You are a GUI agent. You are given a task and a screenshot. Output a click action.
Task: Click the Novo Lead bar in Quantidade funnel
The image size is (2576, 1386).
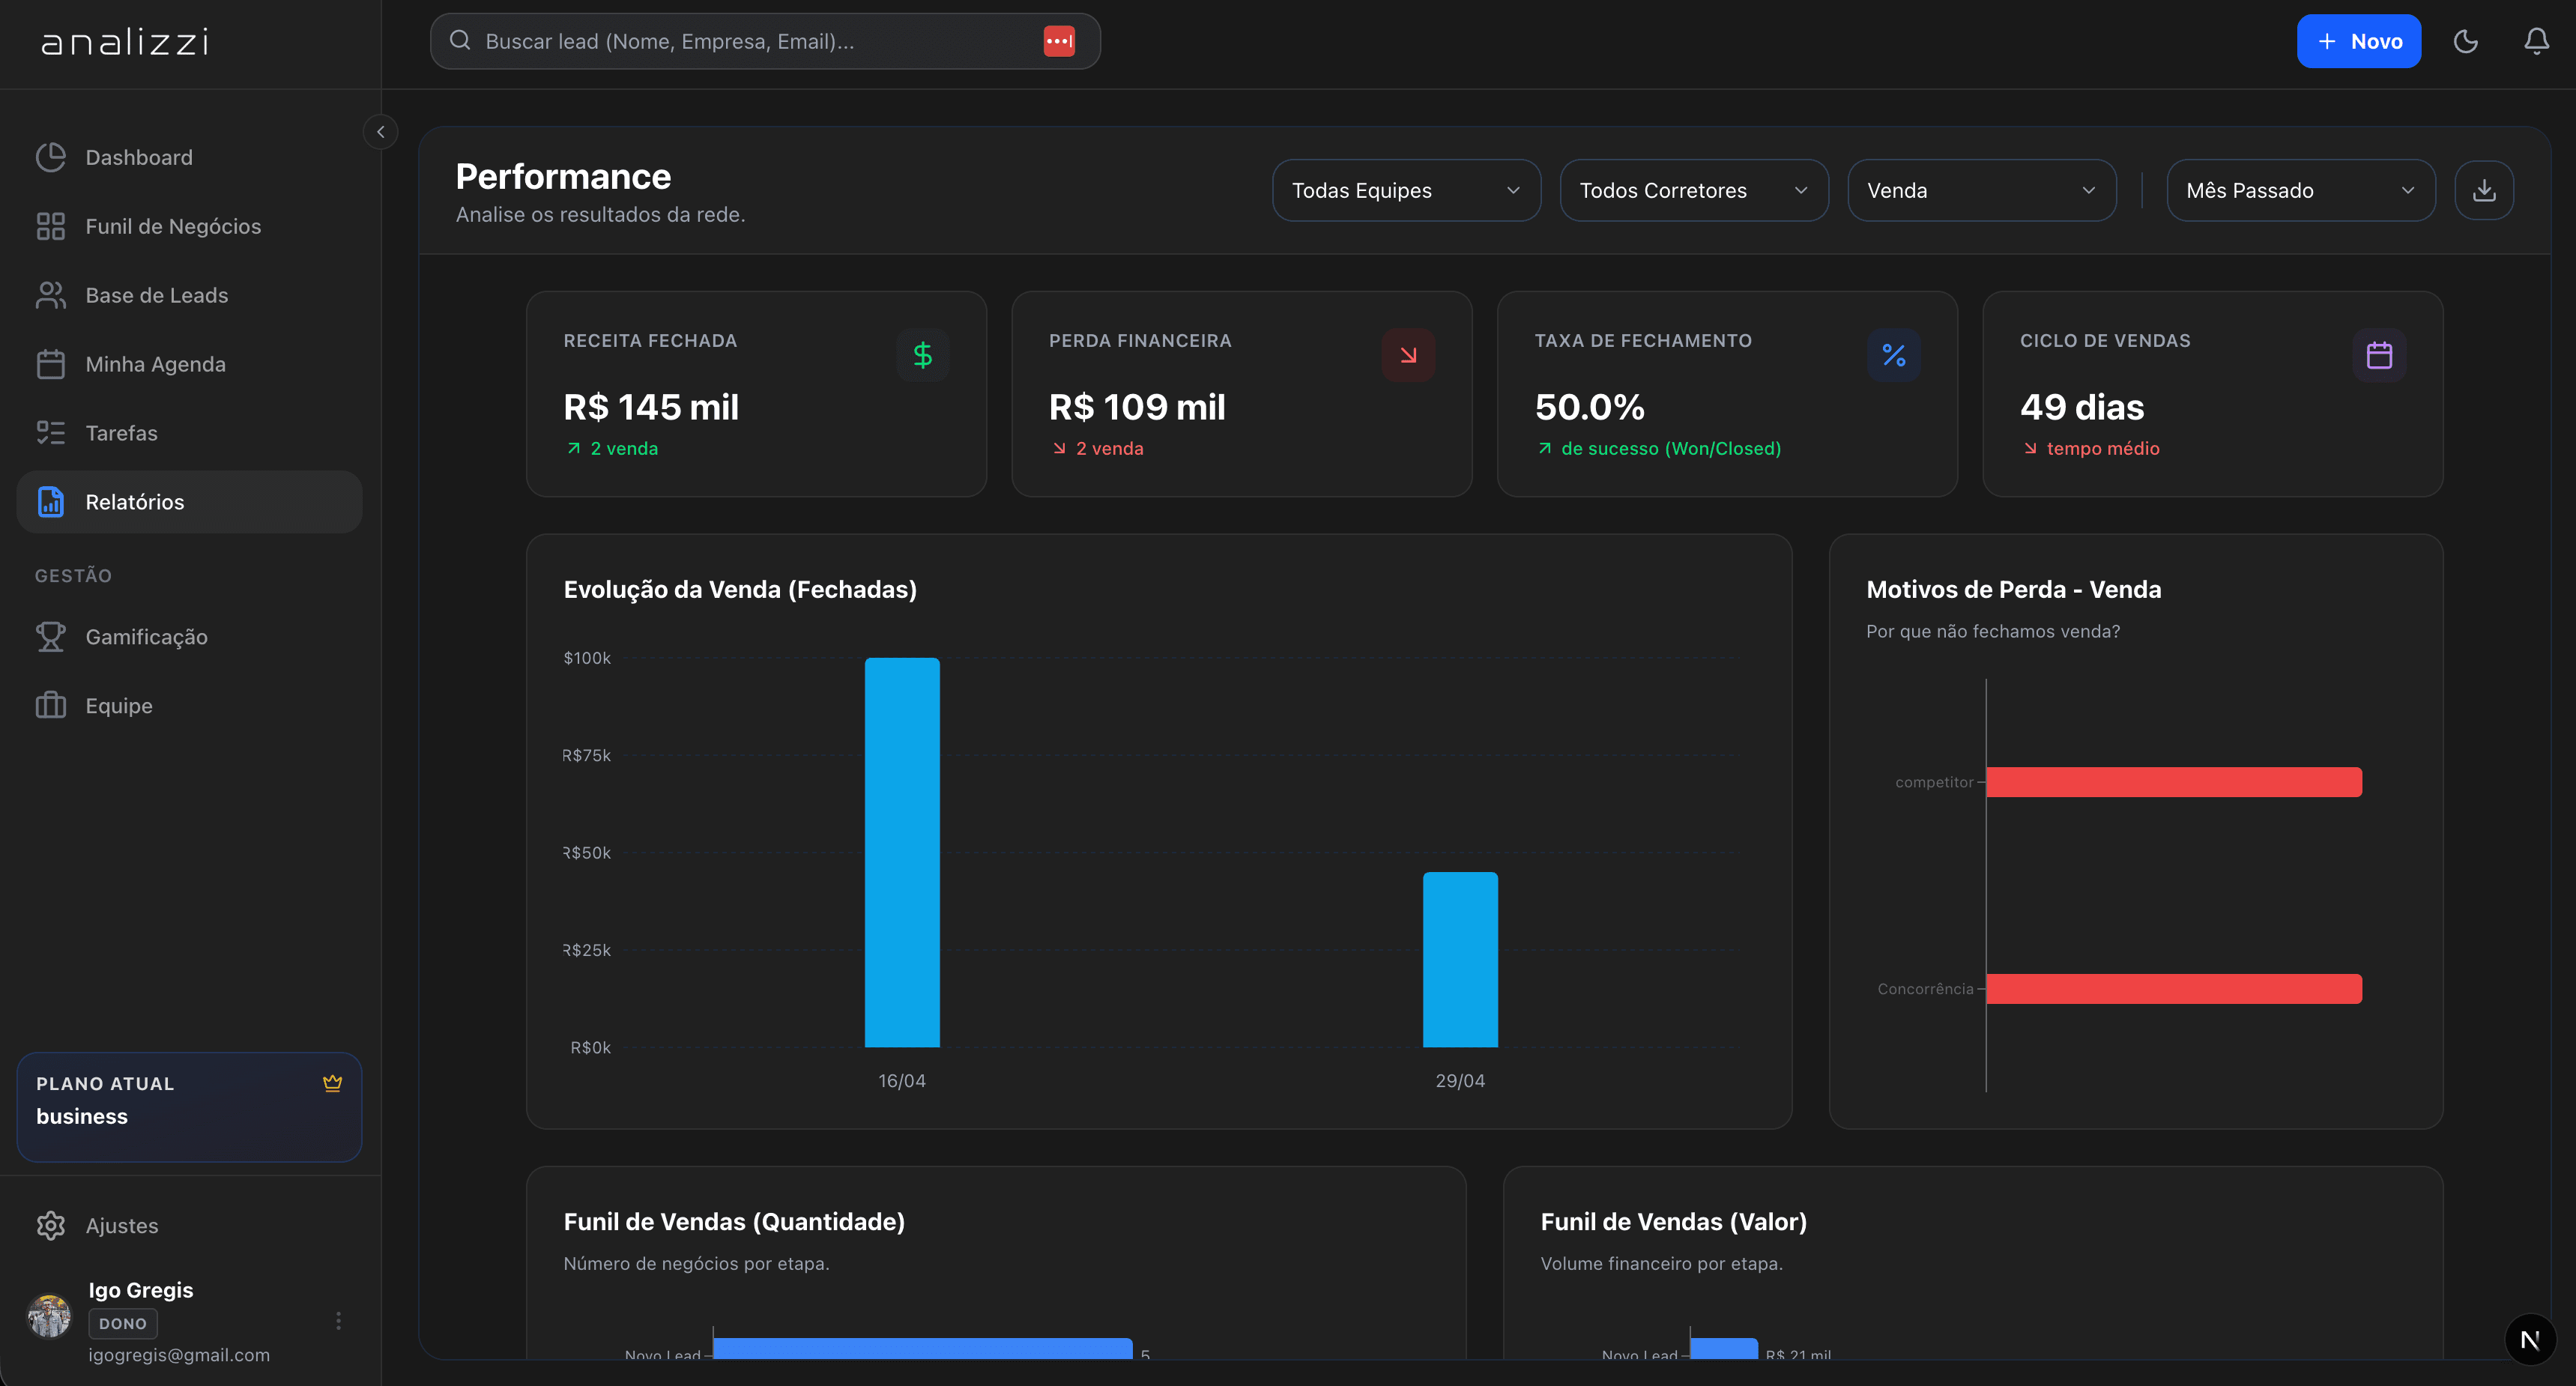tap(923, 1348)
